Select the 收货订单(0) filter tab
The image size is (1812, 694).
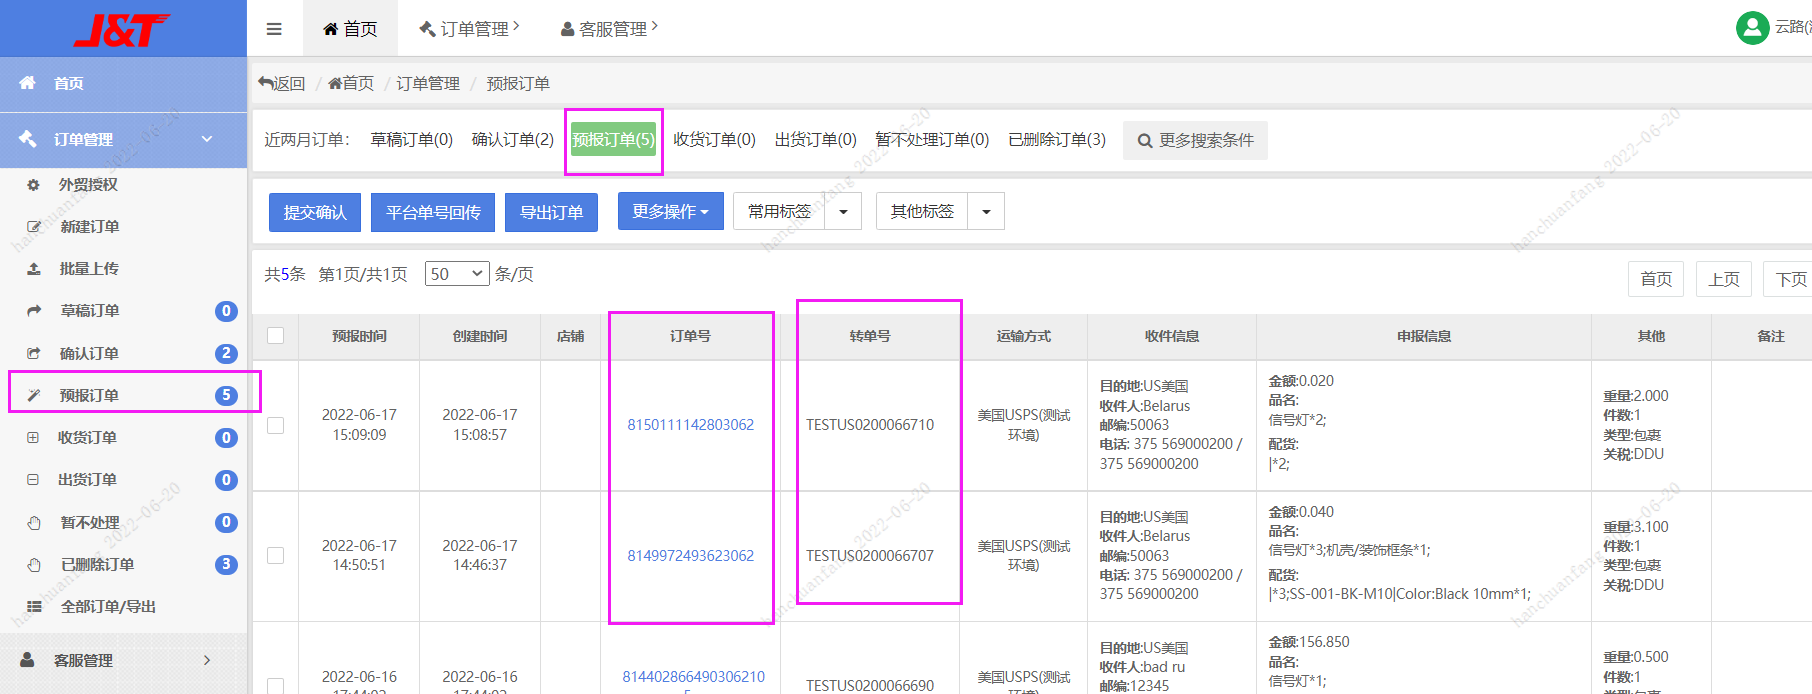click(714, 140)
